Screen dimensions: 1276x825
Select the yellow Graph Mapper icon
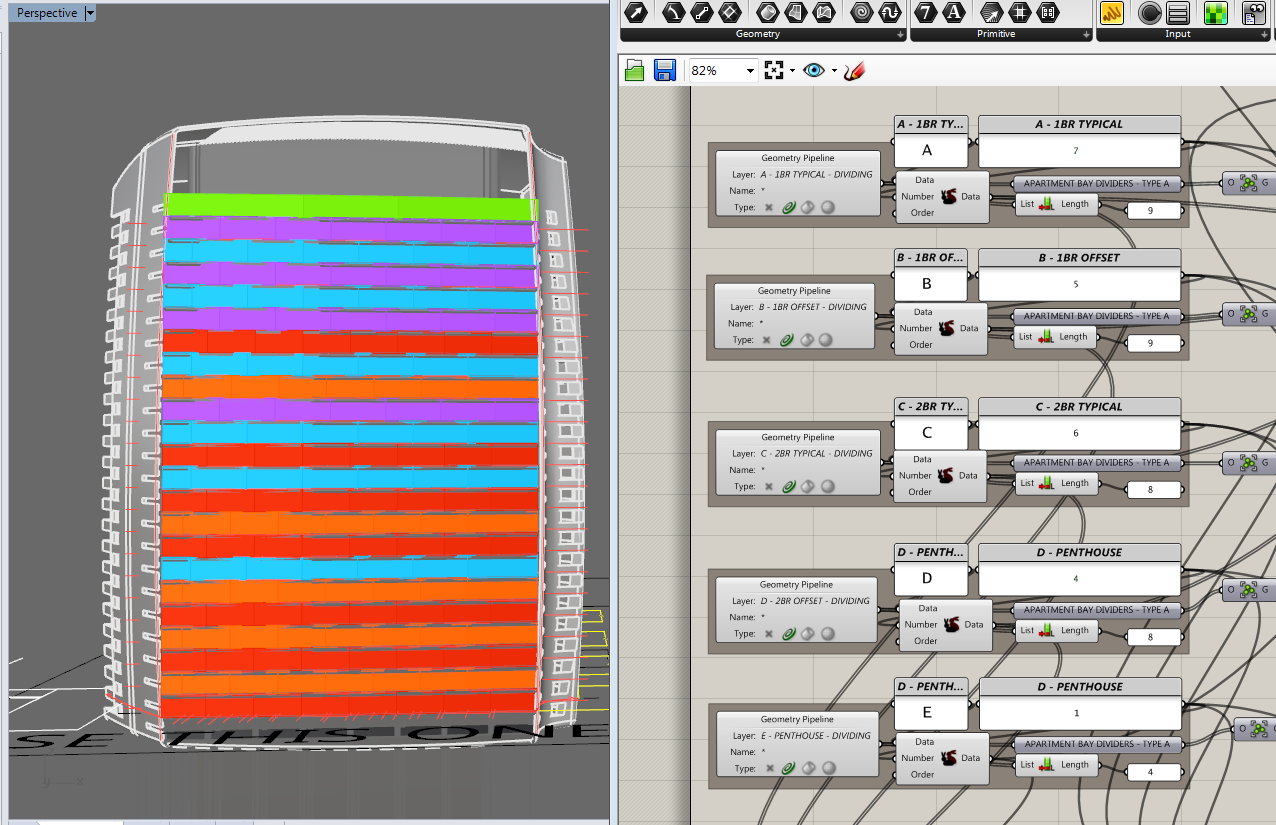1113,13
